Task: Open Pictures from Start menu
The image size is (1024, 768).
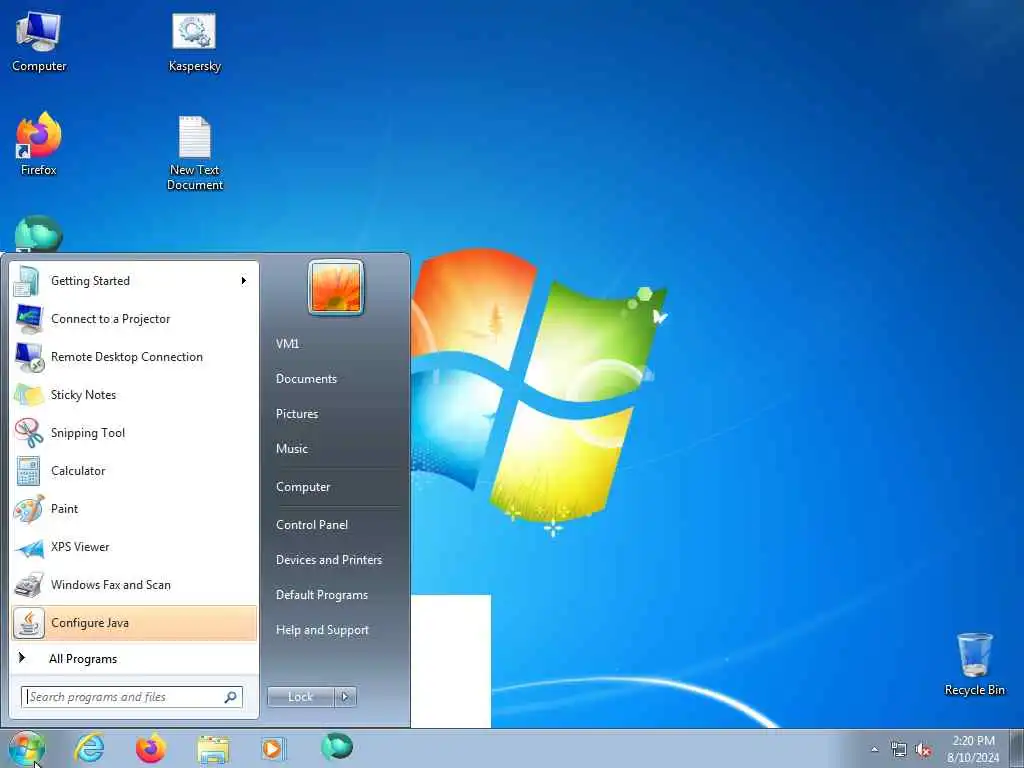Action: [x=297, y=414]
